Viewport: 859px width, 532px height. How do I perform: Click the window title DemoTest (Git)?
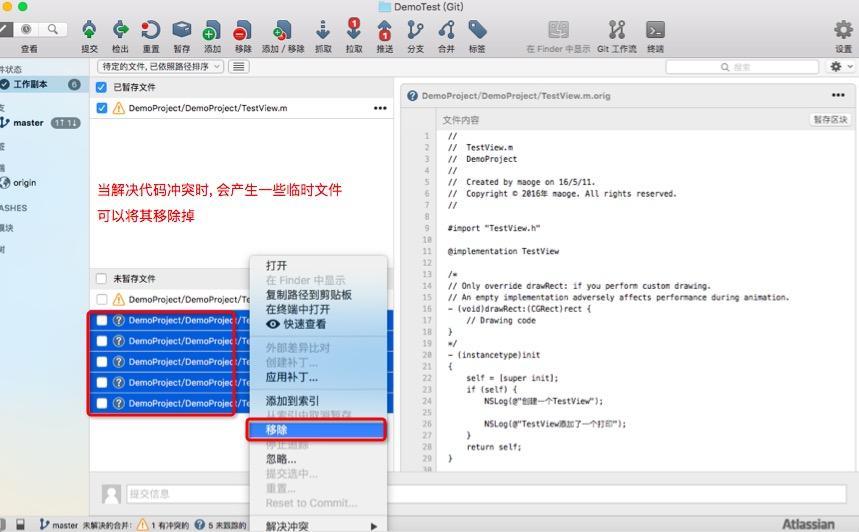(429, 7)
